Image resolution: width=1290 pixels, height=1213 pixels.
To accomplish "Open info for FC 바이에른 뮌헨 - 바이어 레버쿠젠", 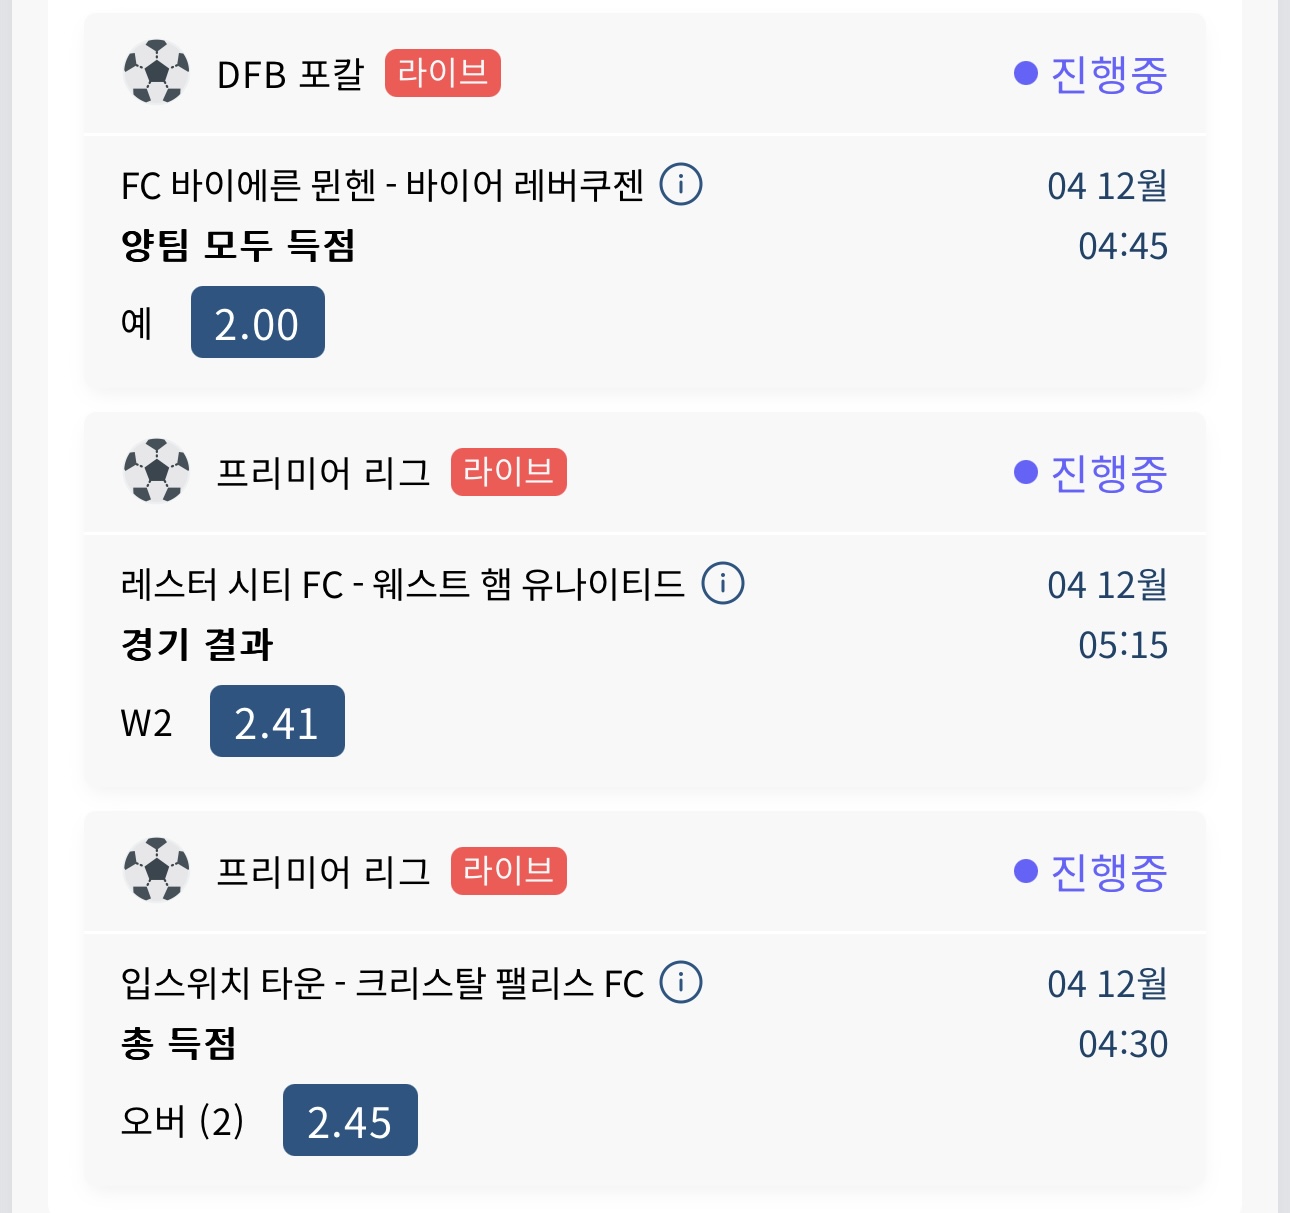I will pos(681,184).
